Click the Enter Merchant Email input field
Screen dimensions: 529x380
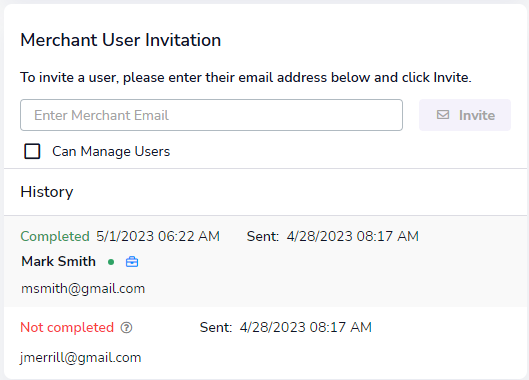212,115
